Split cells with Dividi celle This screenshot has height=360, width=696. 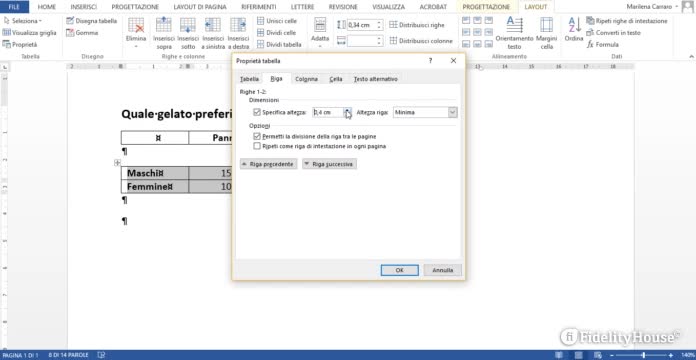(276, 32)
